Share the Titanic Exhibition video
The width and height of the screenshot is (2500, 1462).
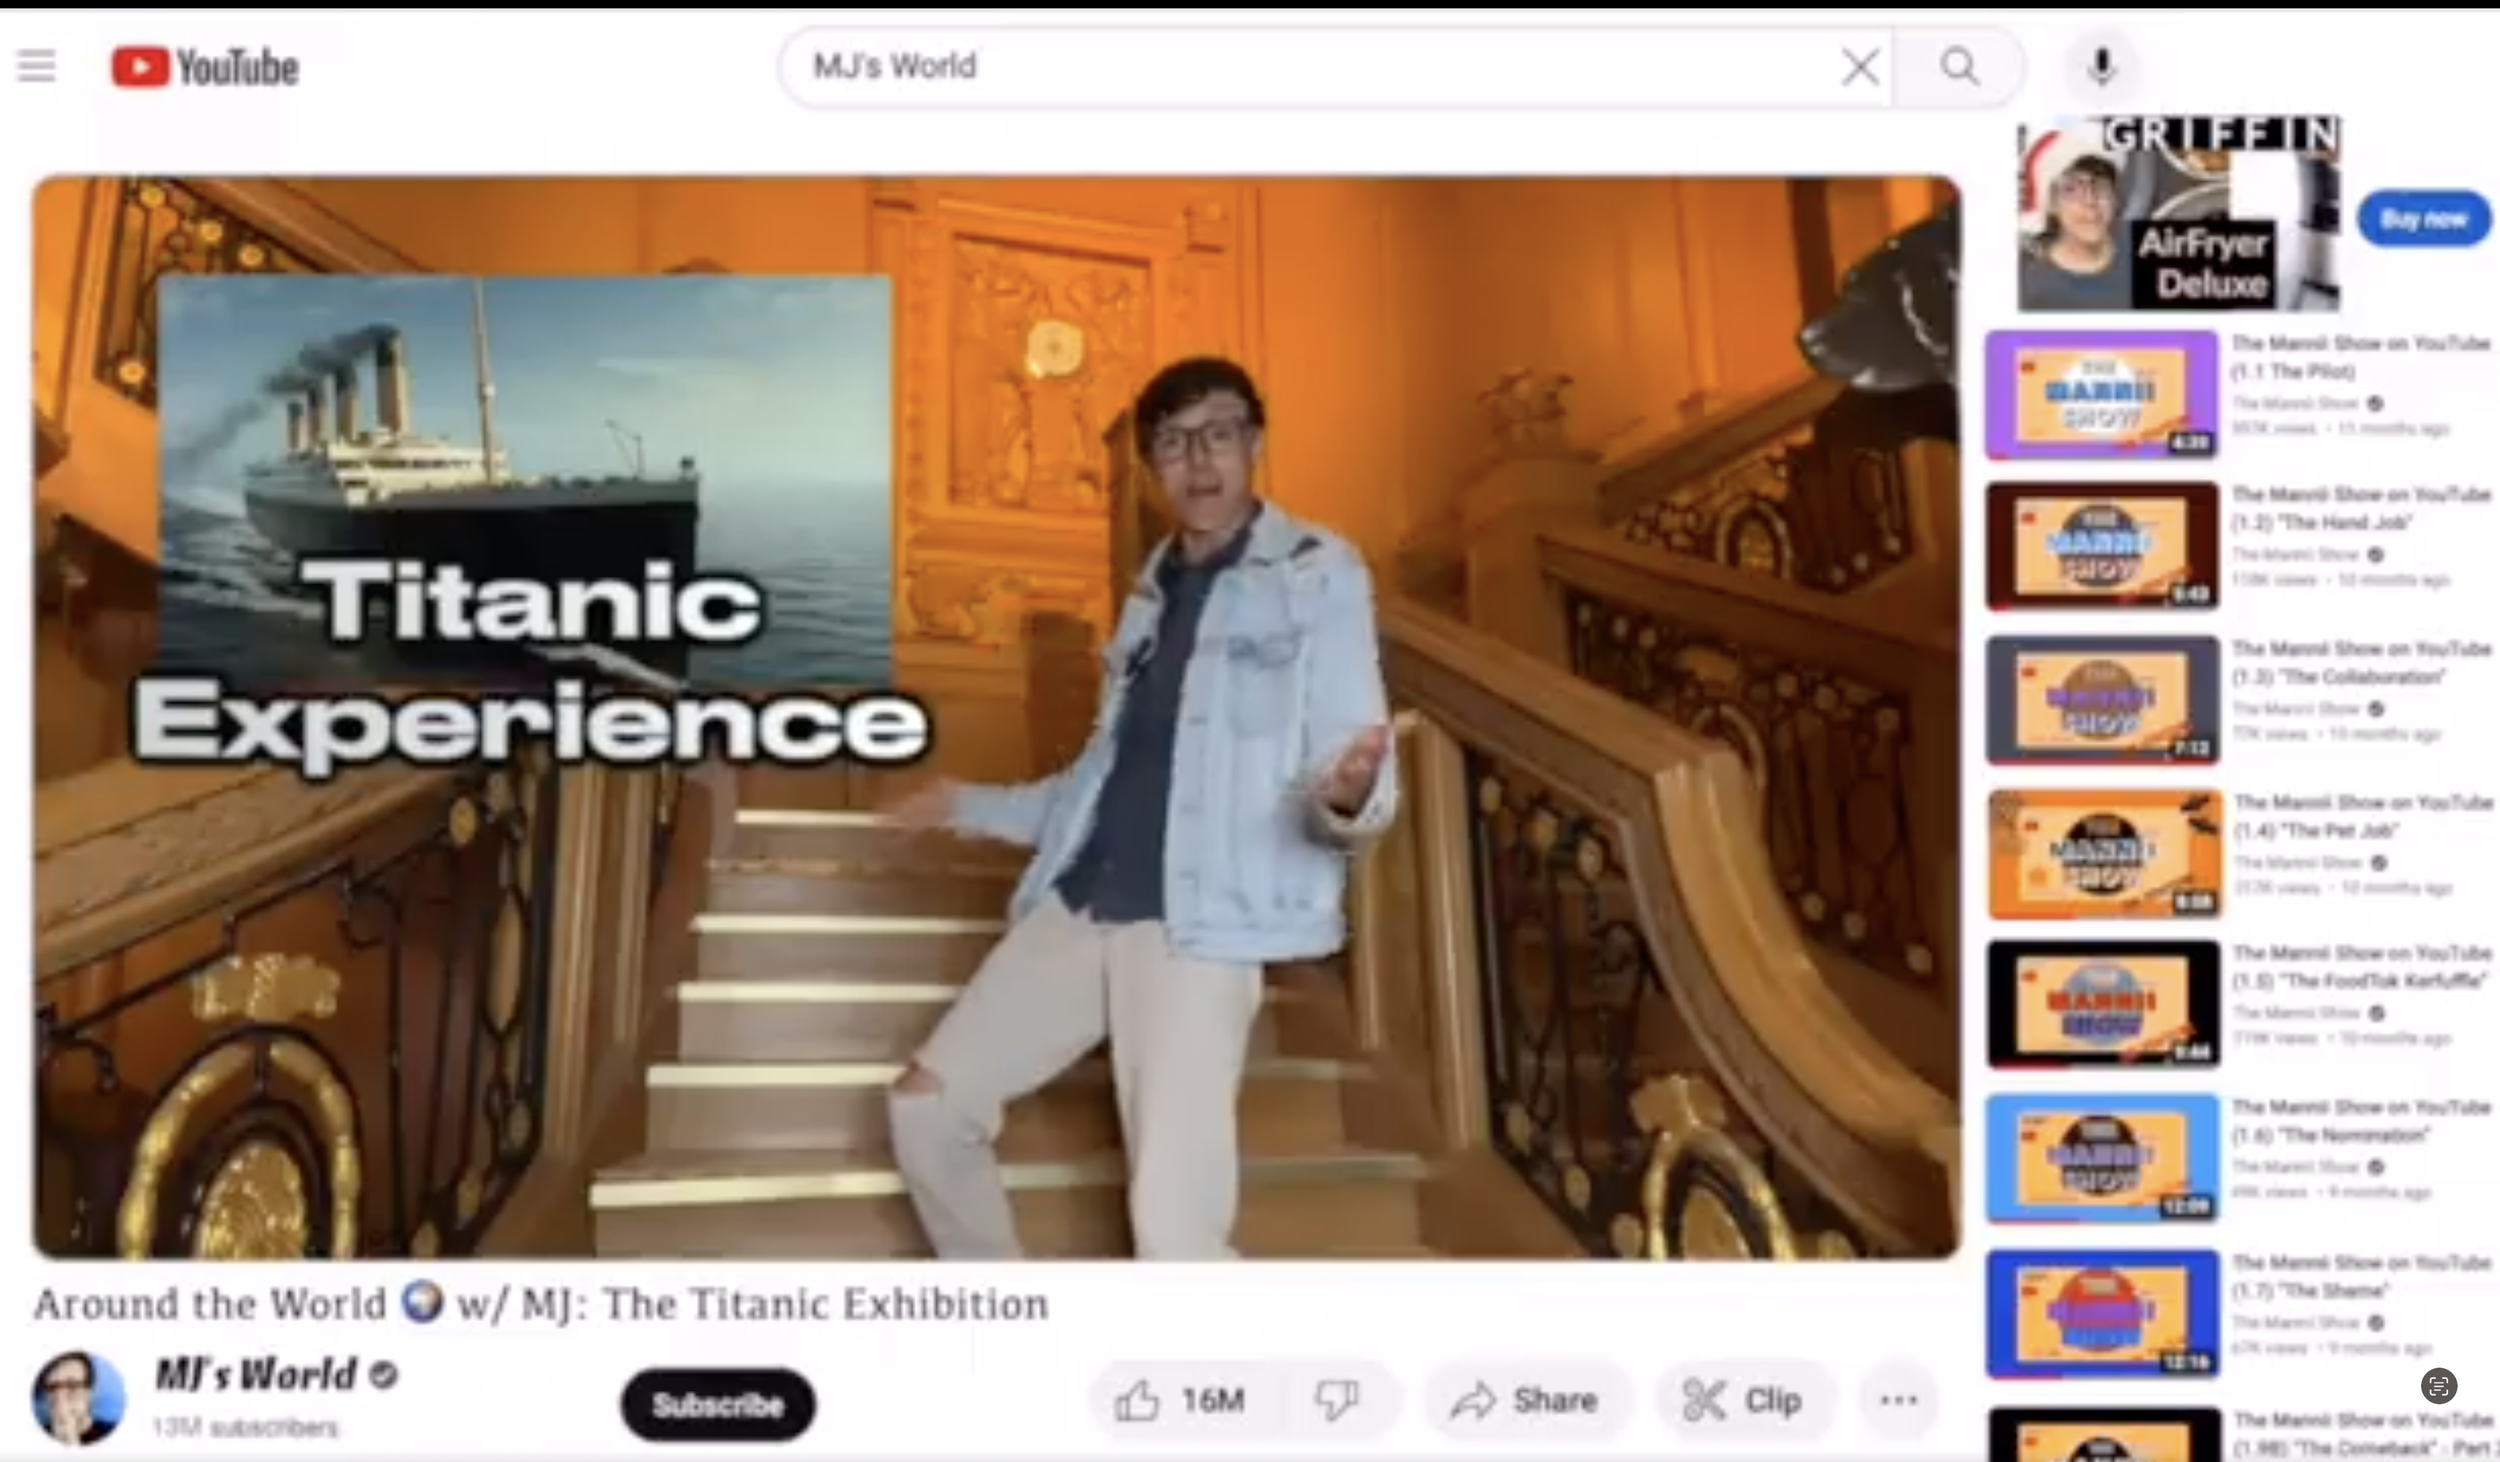[x=1525, y=1400]
